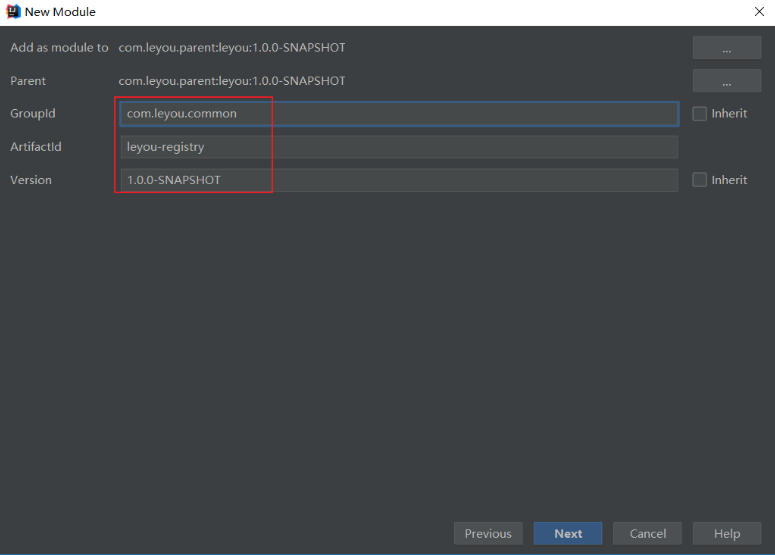Proceed with the Next button
Screen dimensions: 775x555
coord(568,534)
